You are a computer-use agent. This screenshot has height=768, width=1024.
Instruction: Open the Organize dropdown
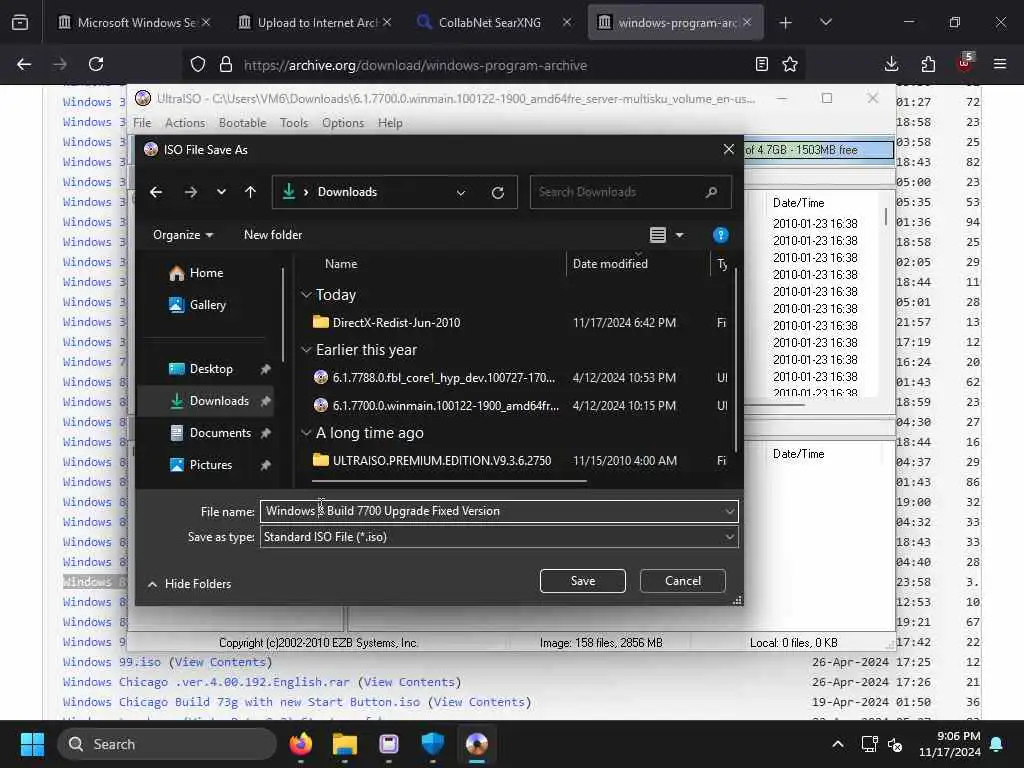(x=183, y=235)
